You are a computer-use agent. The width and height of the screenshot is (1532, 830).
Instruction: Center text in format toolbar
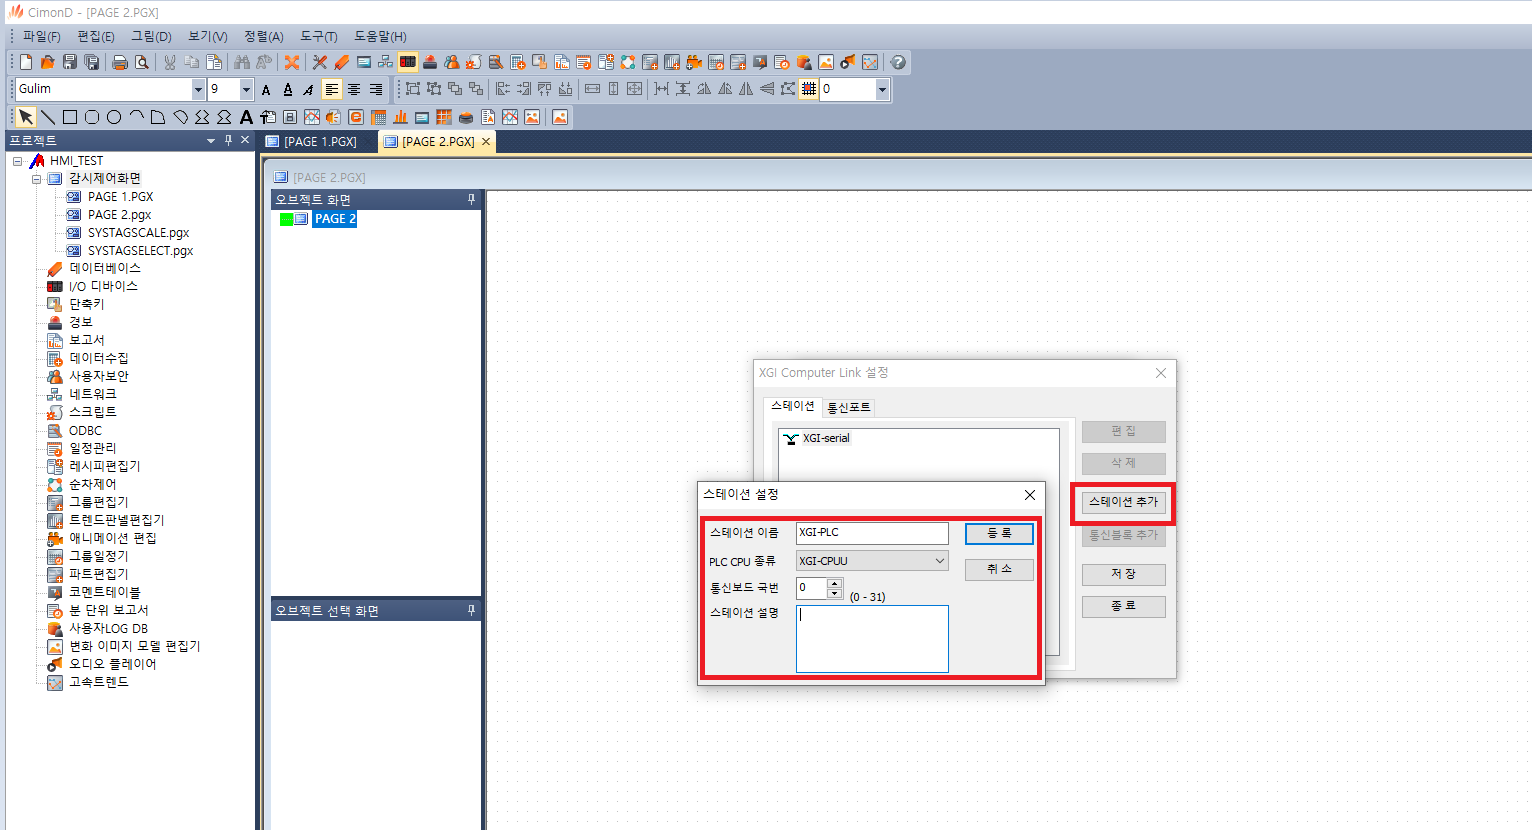coord(354,89)
